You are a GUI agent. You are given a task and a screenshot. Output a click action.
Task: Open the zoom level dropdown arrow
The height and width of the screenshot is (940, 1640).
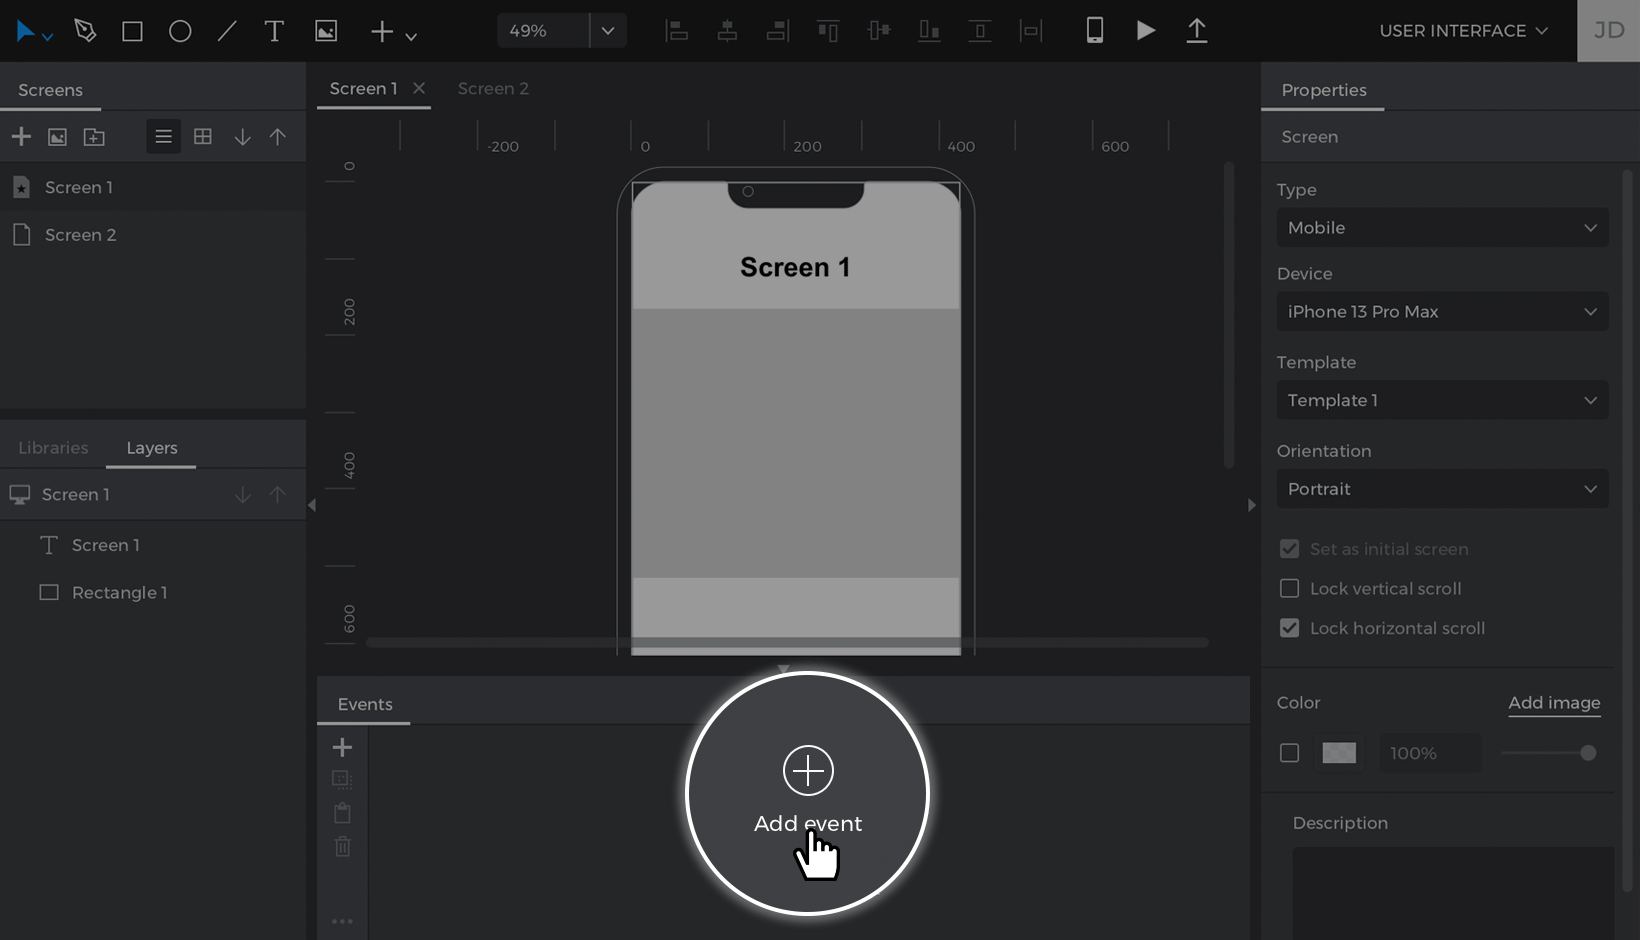click(607, 31)
